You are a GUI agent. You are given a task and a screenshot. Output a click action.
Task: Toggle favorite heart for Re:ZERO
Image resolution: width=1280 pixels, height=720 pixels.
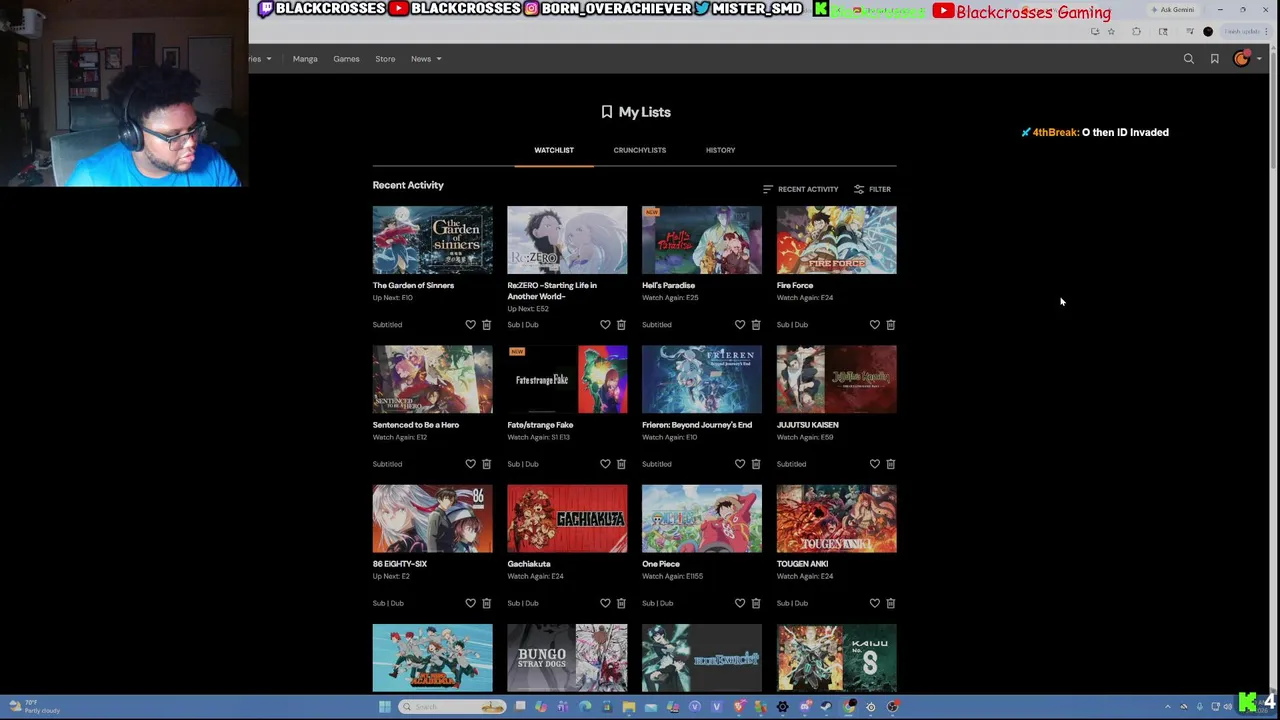click(605, 325)
